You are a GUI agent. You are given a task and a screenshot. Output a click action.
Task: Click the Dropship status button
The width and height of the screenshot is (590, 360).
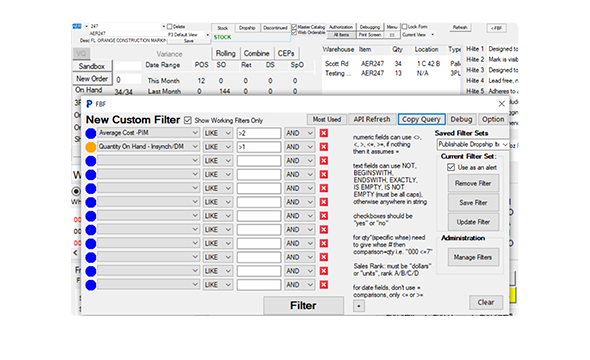(247, 28)
